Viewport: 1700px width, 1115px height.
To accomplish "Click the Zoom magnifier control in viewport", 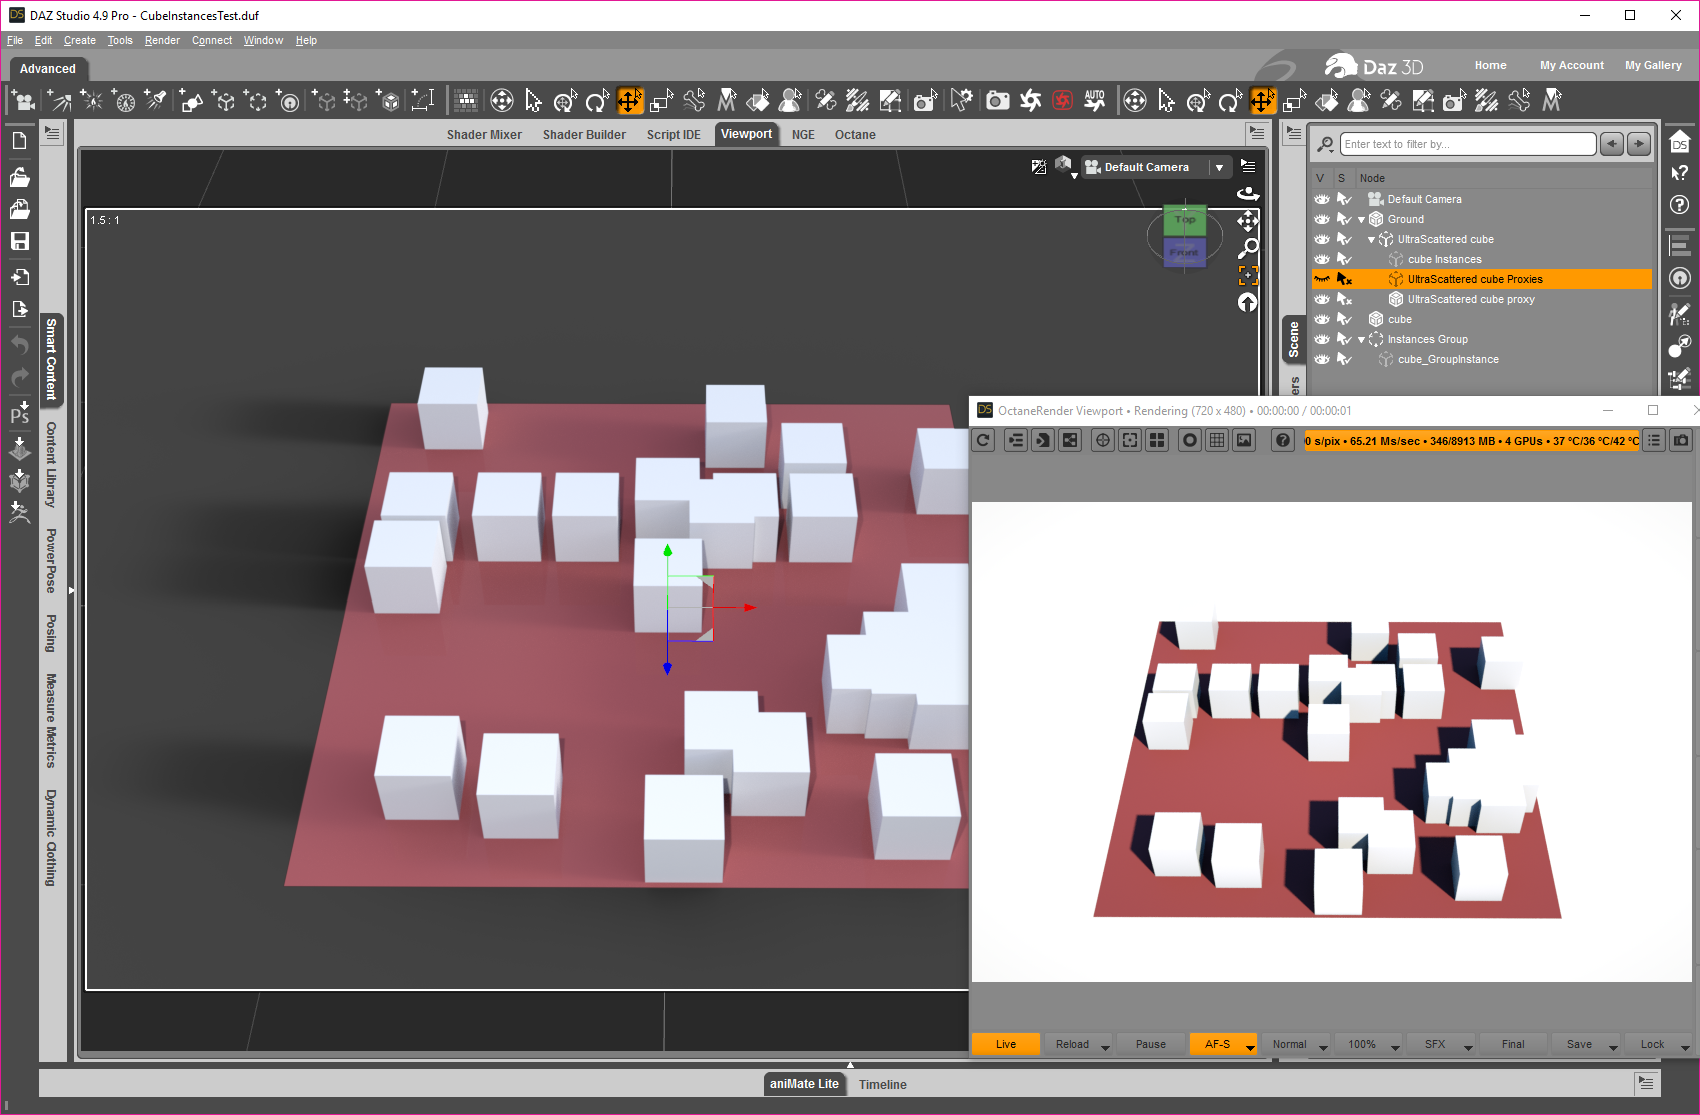I will (x=1248, y=248).
